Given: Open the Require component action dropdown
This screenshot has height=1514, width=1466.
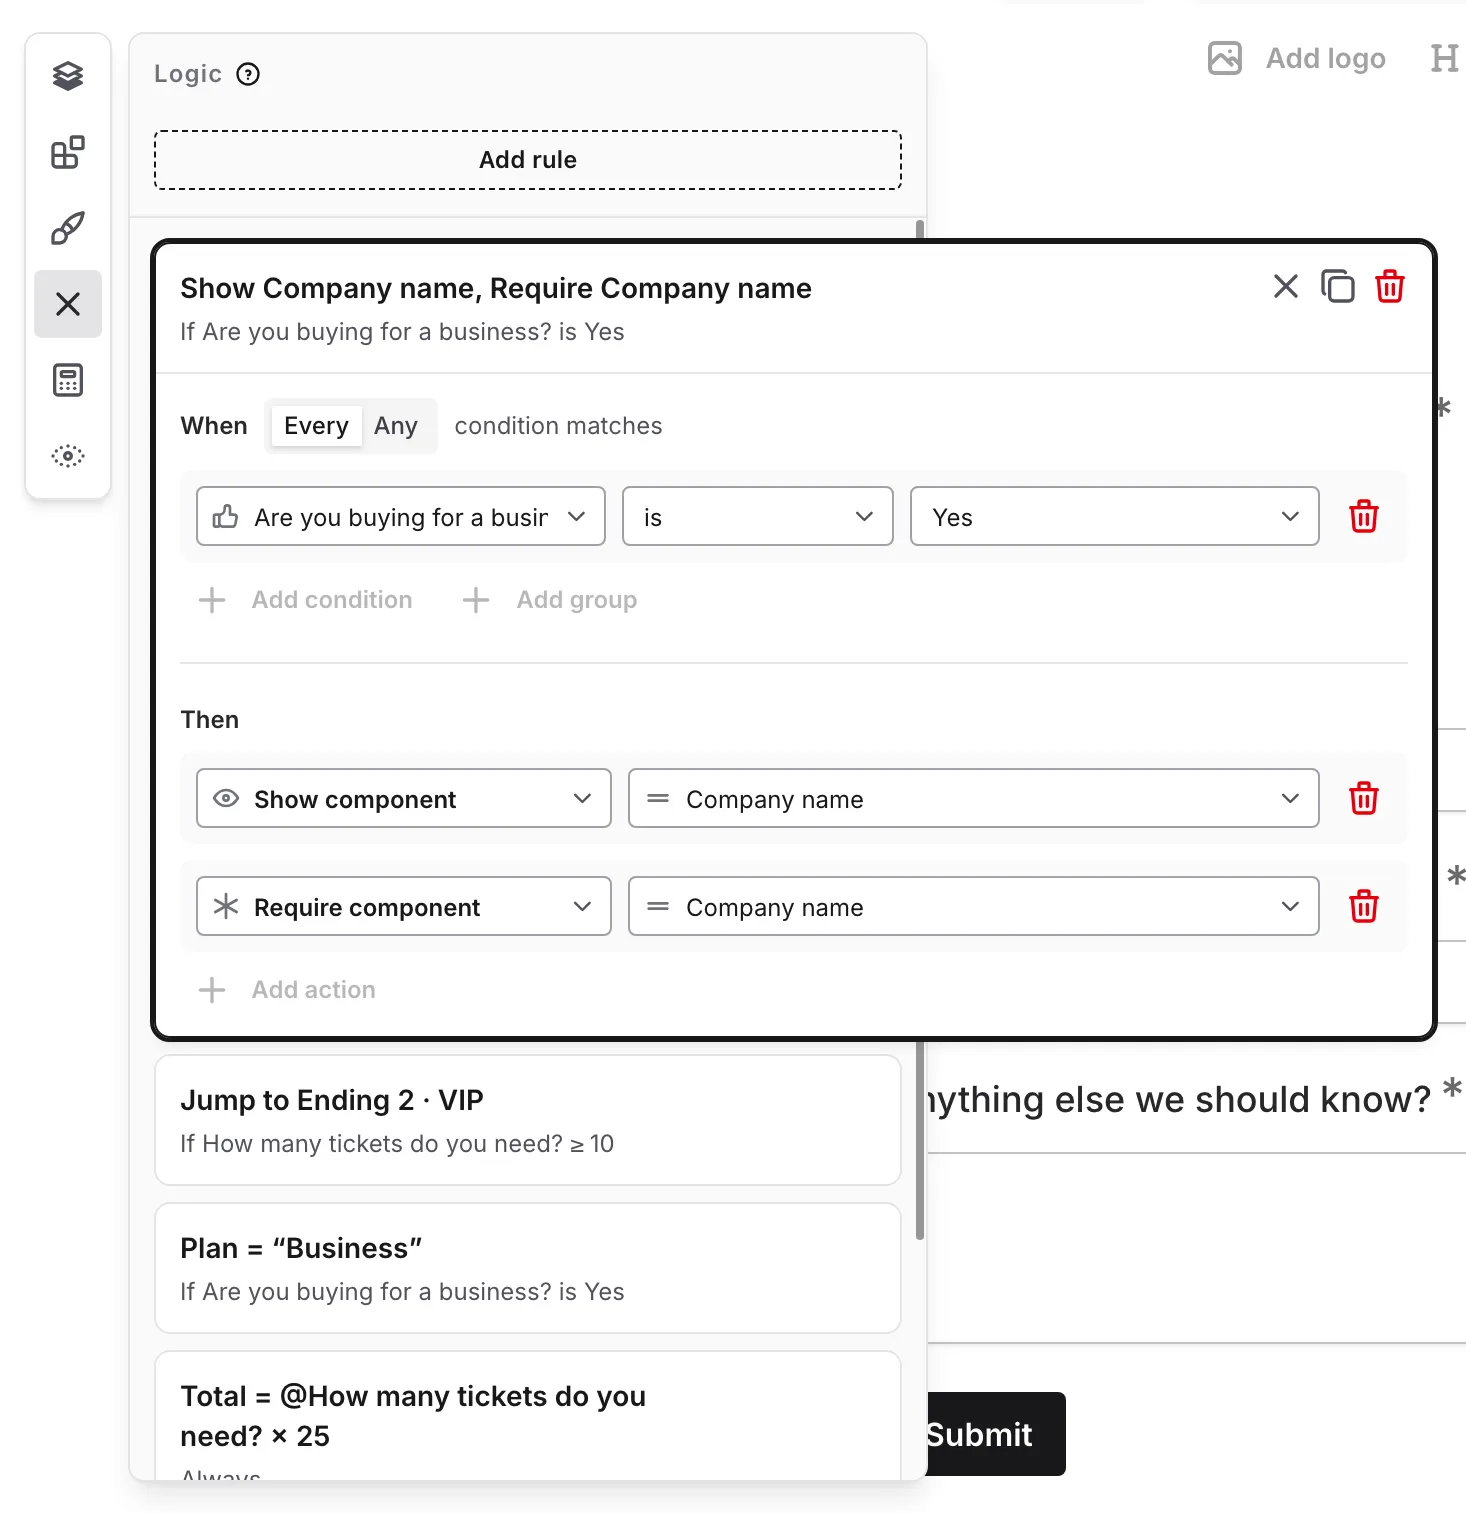Looking at the screenshot, I should click(404, 907).
